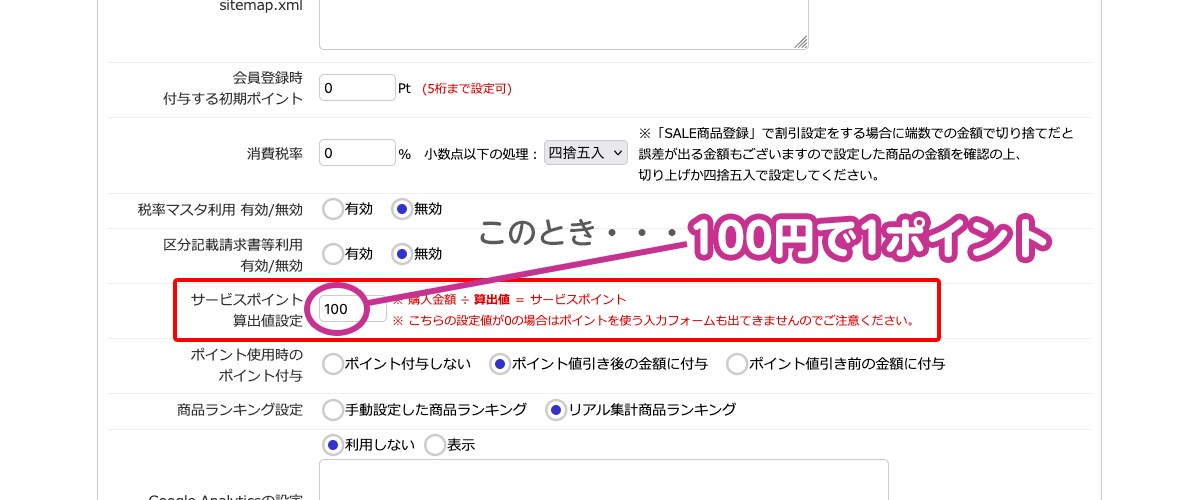This screenshot has width=1200, height=500.
Task: Select 無効 for 税率マスタ利用
Action: click(402, 209)
